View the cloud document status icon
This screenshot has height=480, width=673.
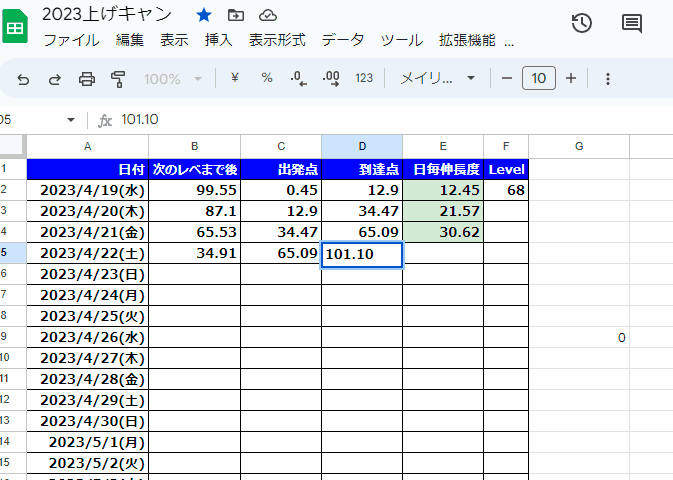click(x=267, y=15)
